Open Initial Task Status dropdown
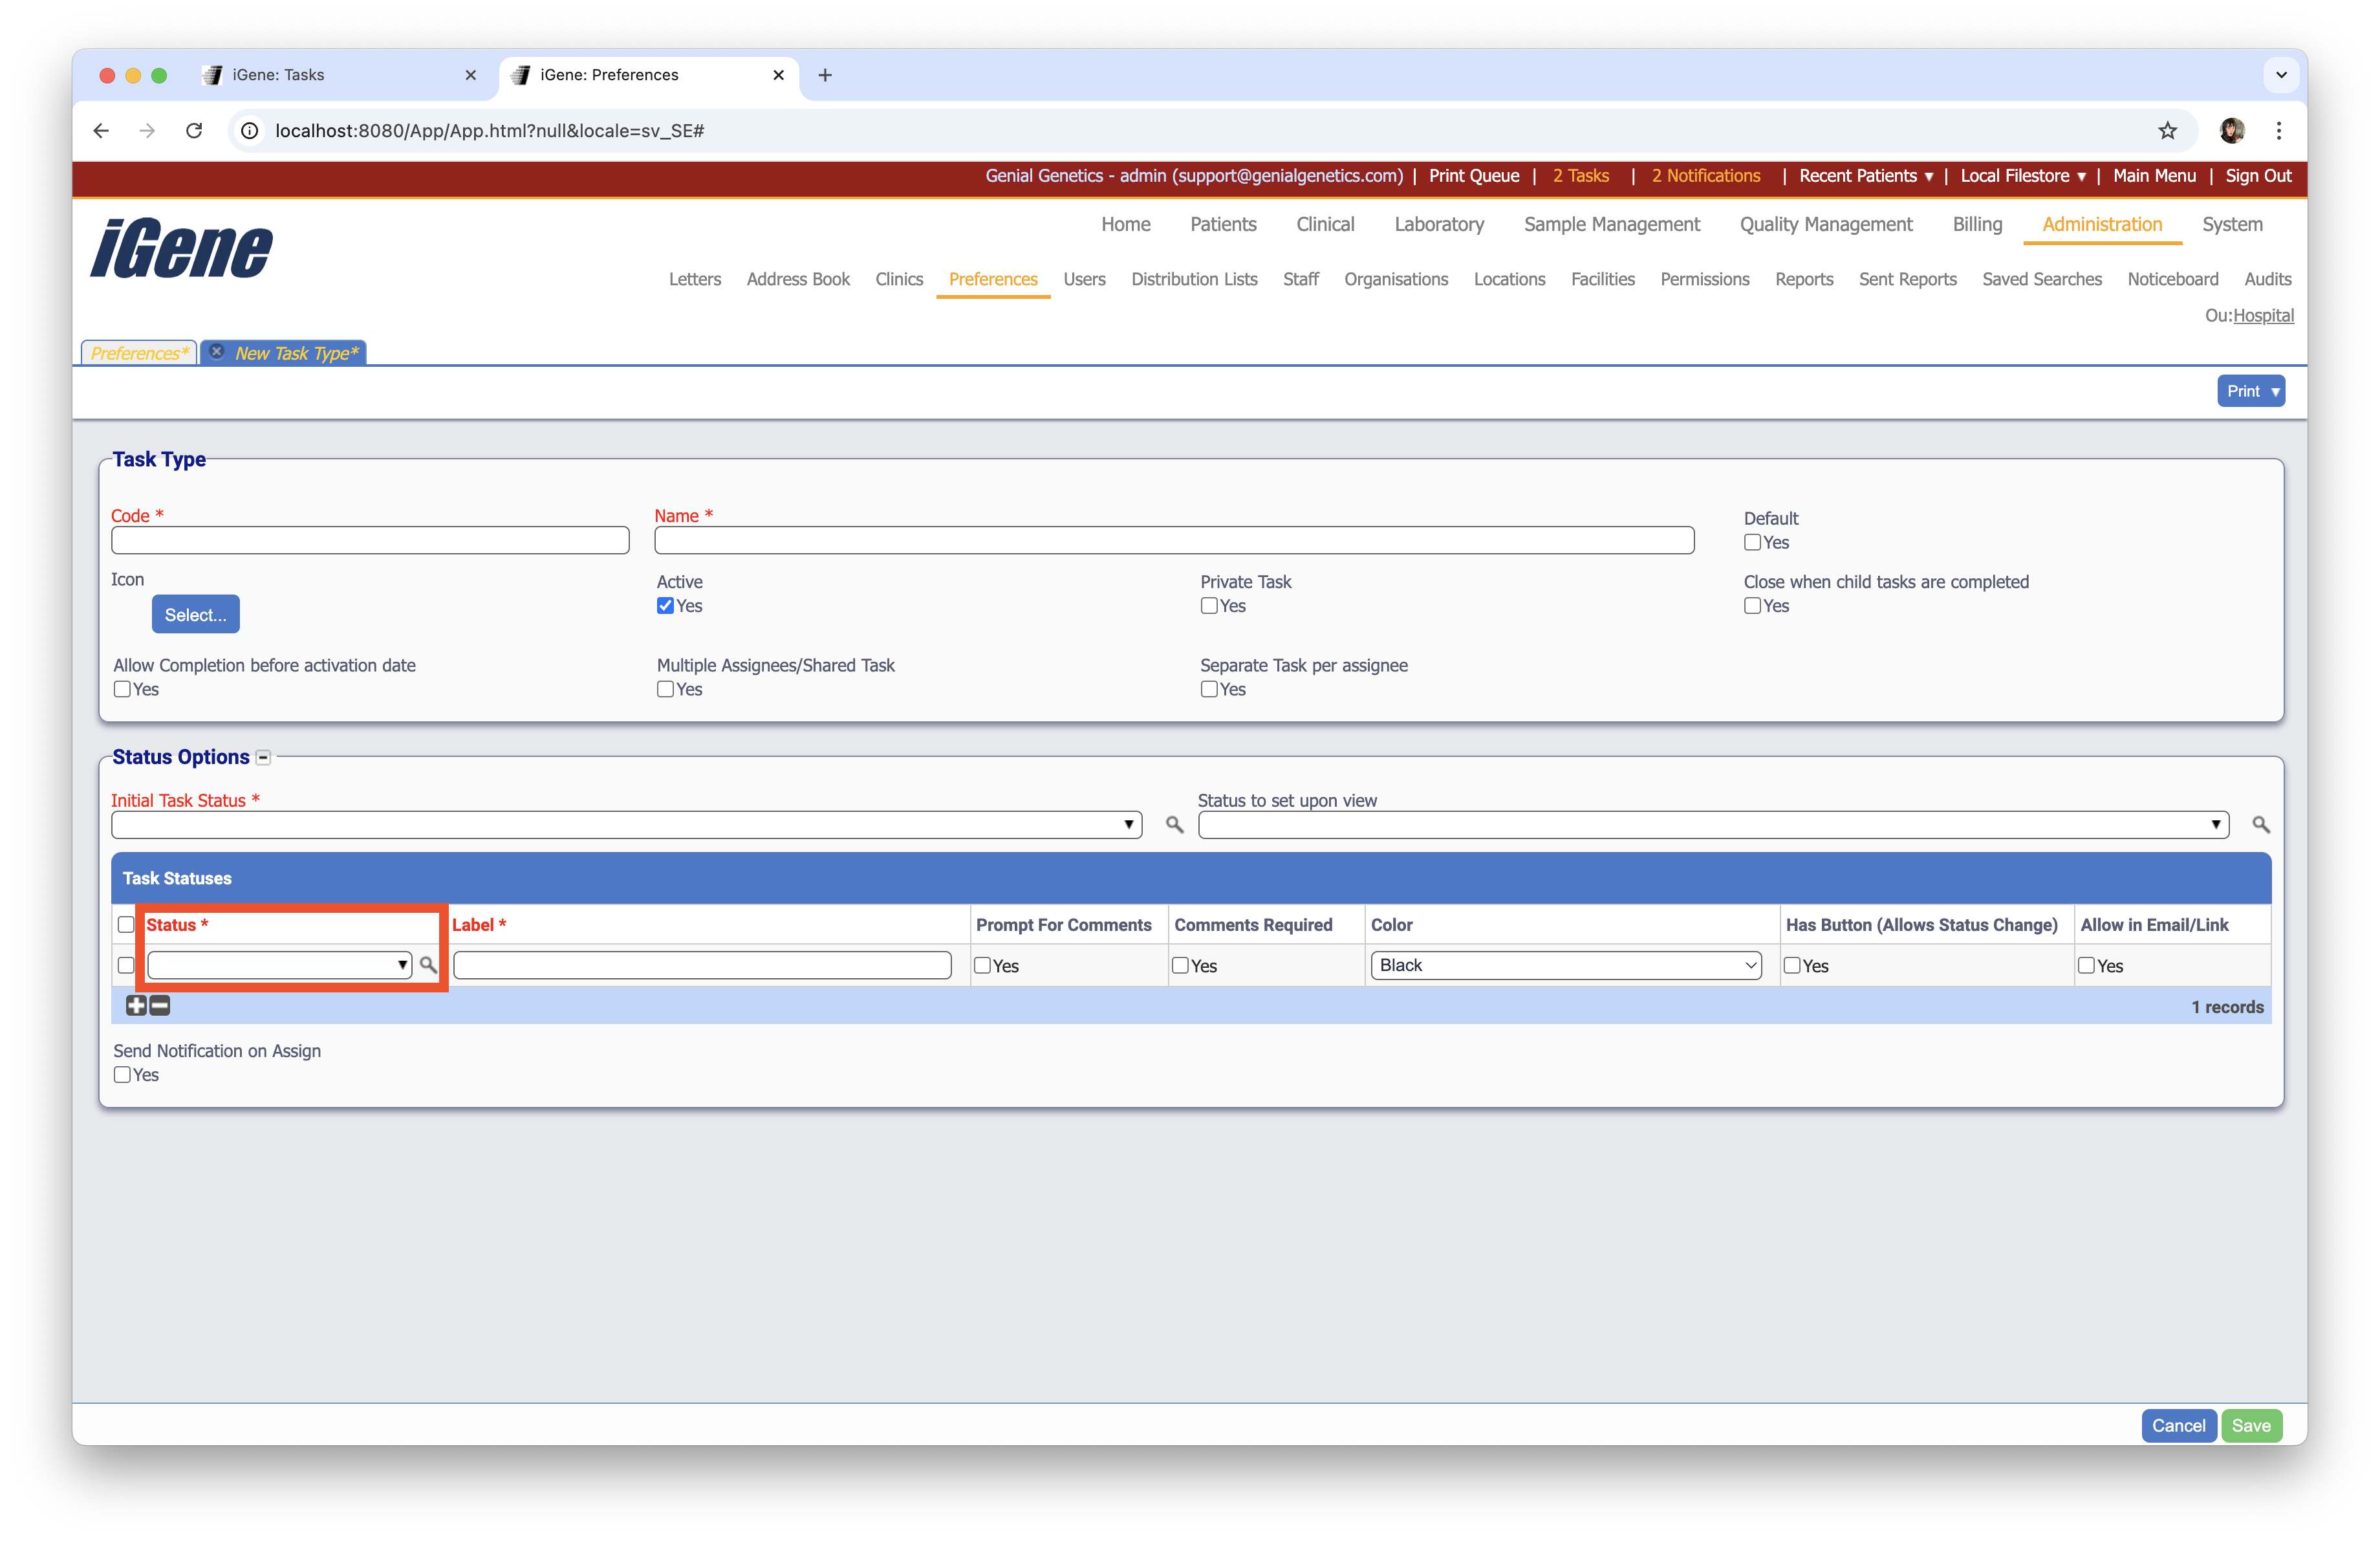The image size is (2380, 1541). point(626,825)
